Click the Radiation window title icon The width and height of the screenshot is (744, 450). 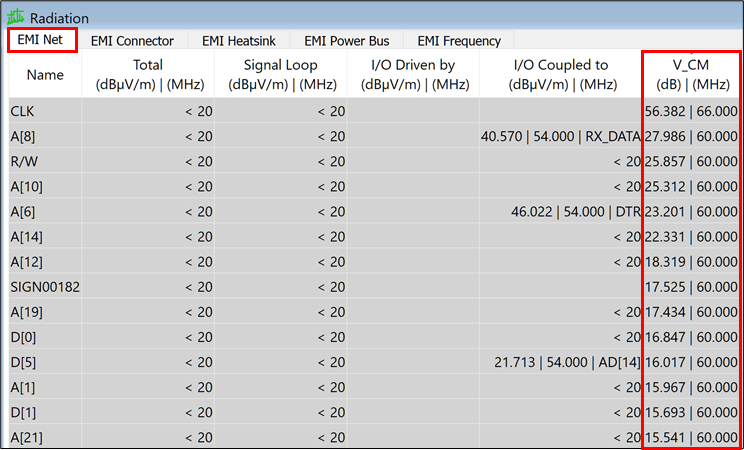pyautogui.click(x=14, y=17)
